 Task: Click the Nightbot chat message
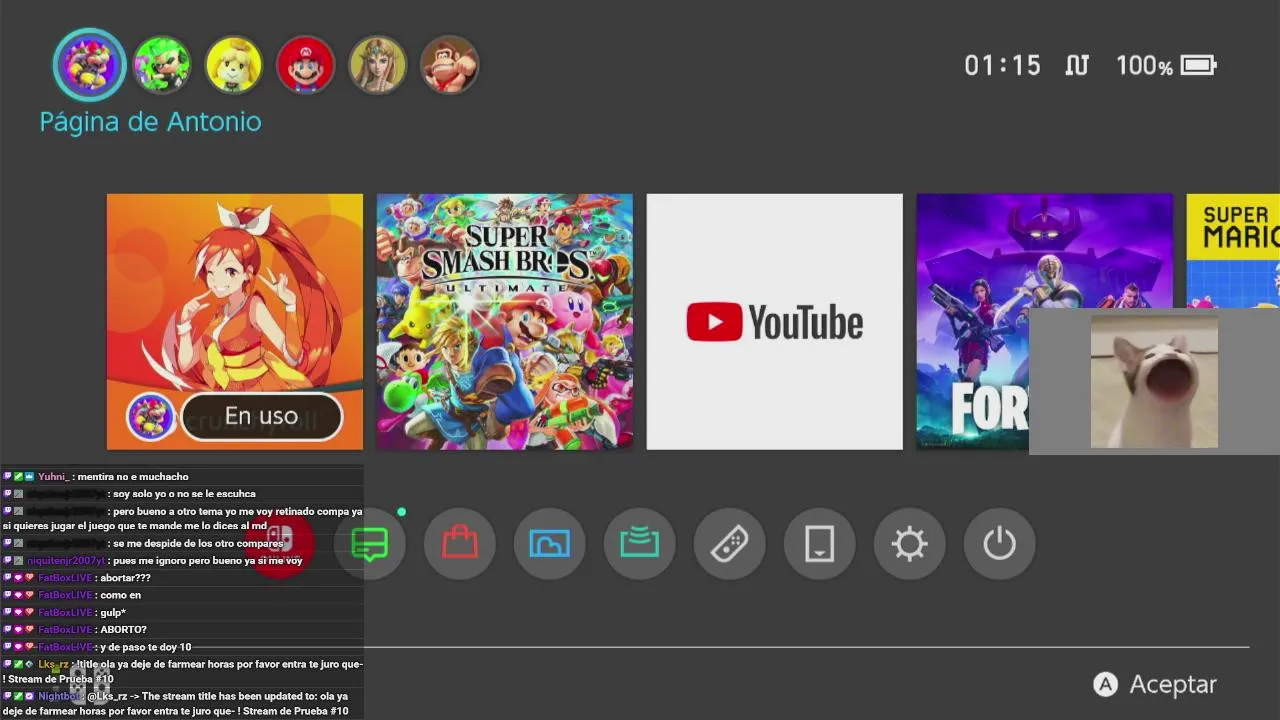(x=182, y=703)
